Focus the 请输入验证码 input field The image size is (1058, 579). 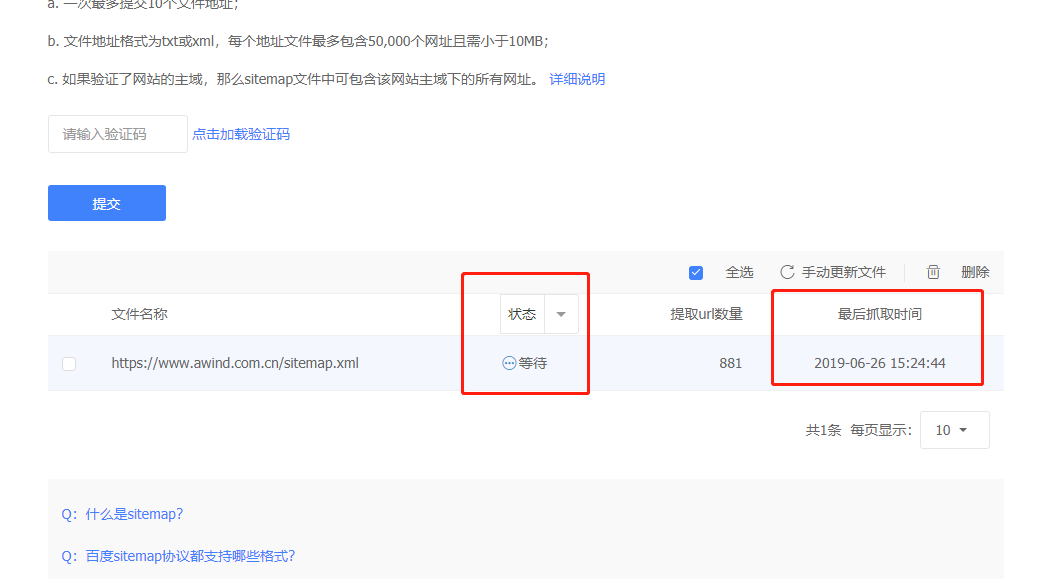[118, 134]
